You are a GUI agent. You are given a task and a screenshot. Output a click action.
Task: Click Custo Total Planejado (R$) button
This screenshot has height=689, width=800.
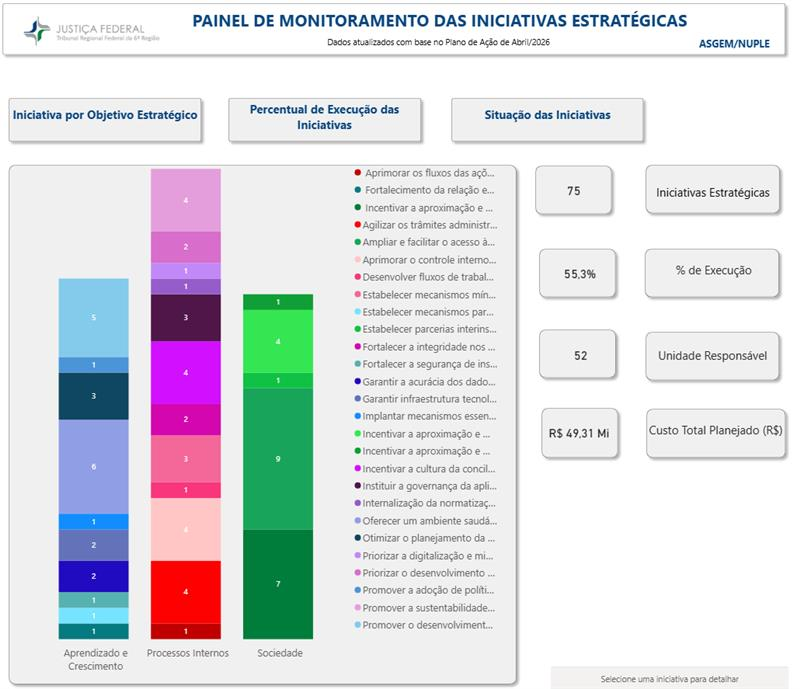[716, 433]
